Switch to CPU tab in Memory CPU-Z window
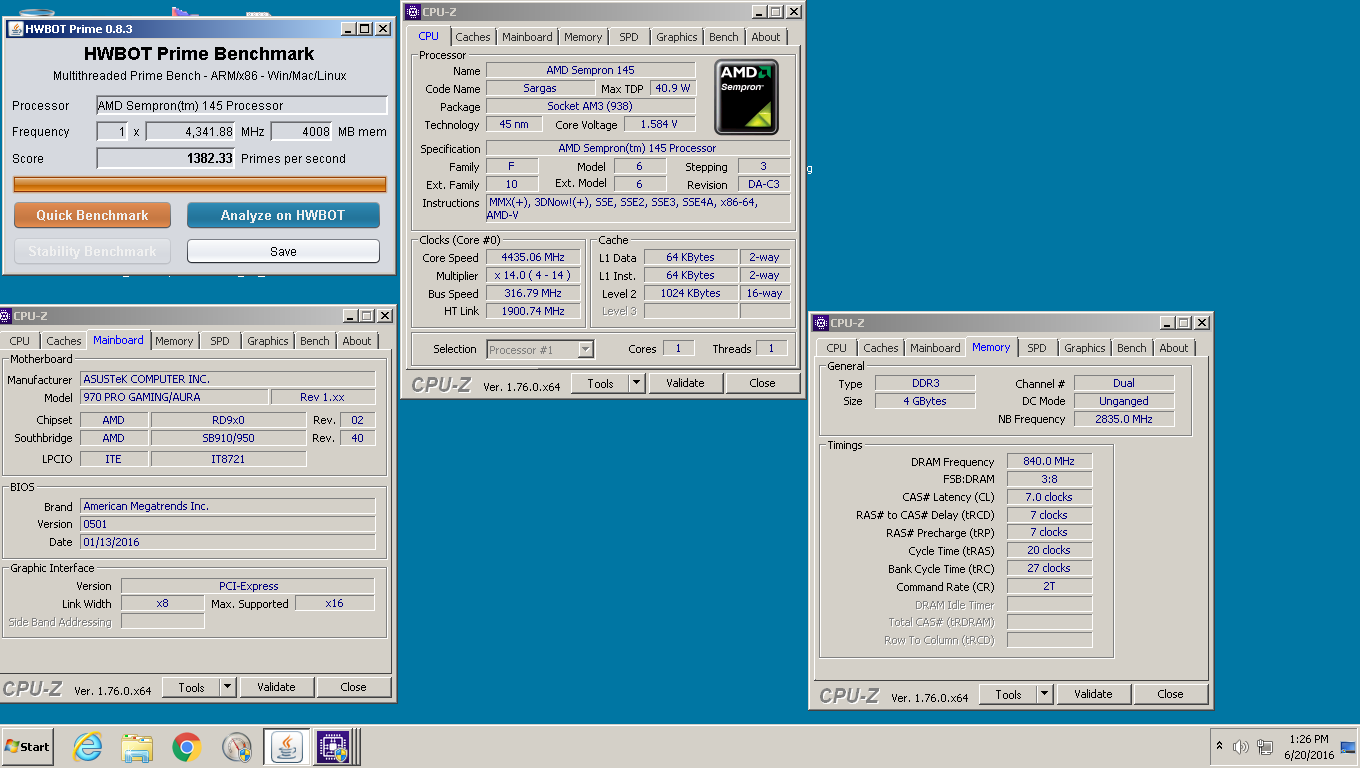The height and width of the screenshot is (768, 1360). click(x=837, y=348)
